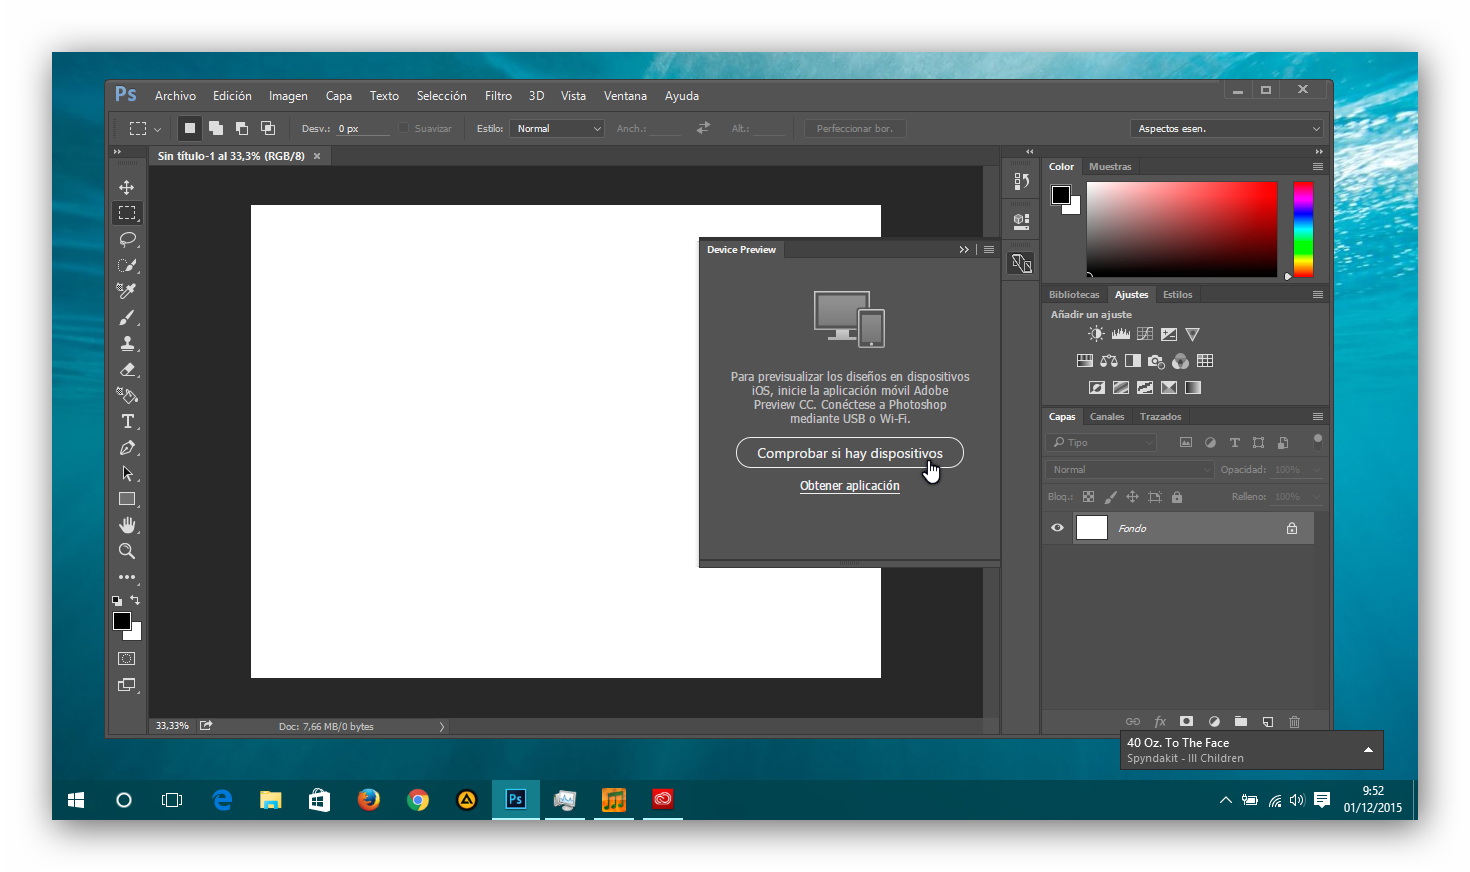The height and width of the screenshot is (872, 1470).
Task: Select the Quick Selection tool
Action: pyautogui.click(x=127, y=265)
